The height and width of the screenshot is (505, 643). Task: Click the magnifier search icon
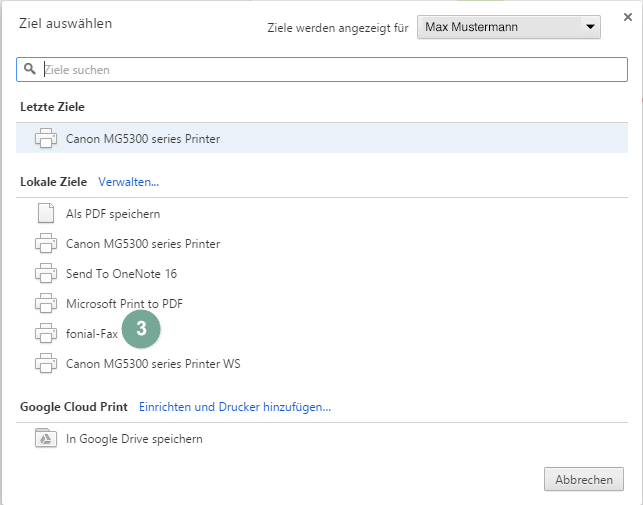(30, 69)
